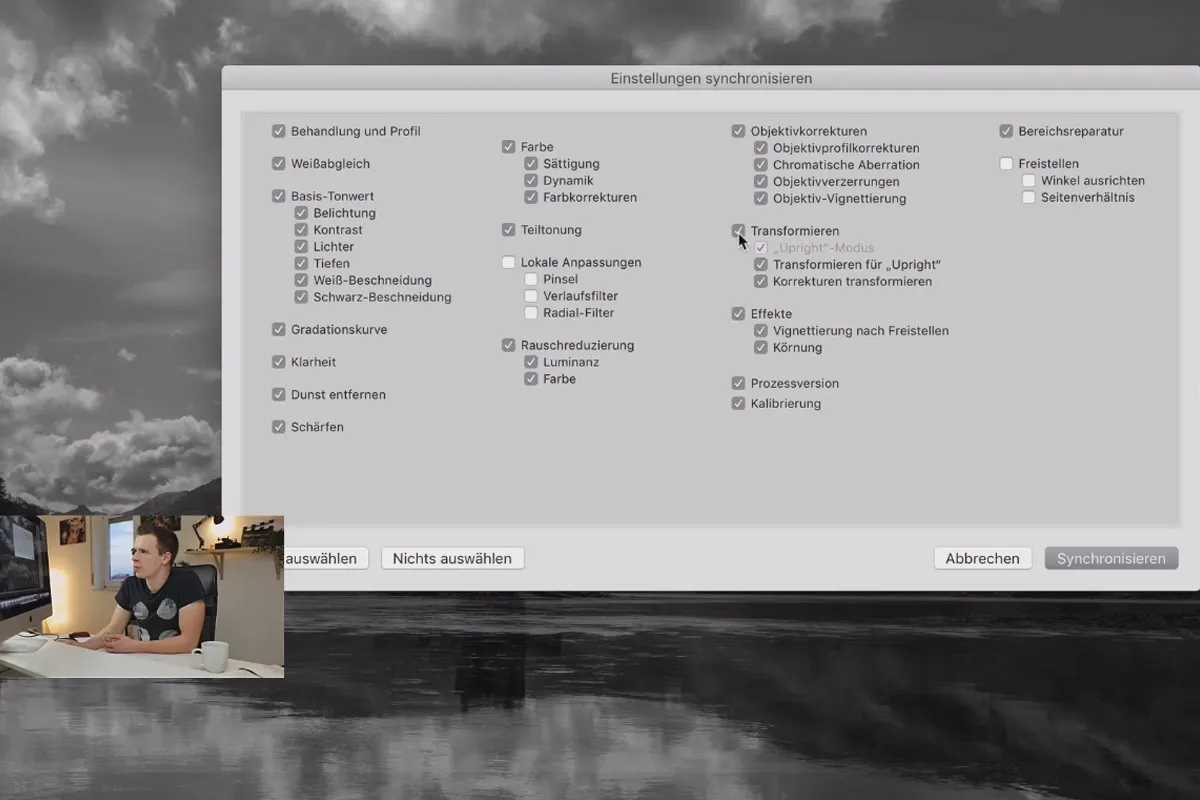Confirm with Synchronisieren button
The image size is (1200, 800).
click(x=1111, y=558)
